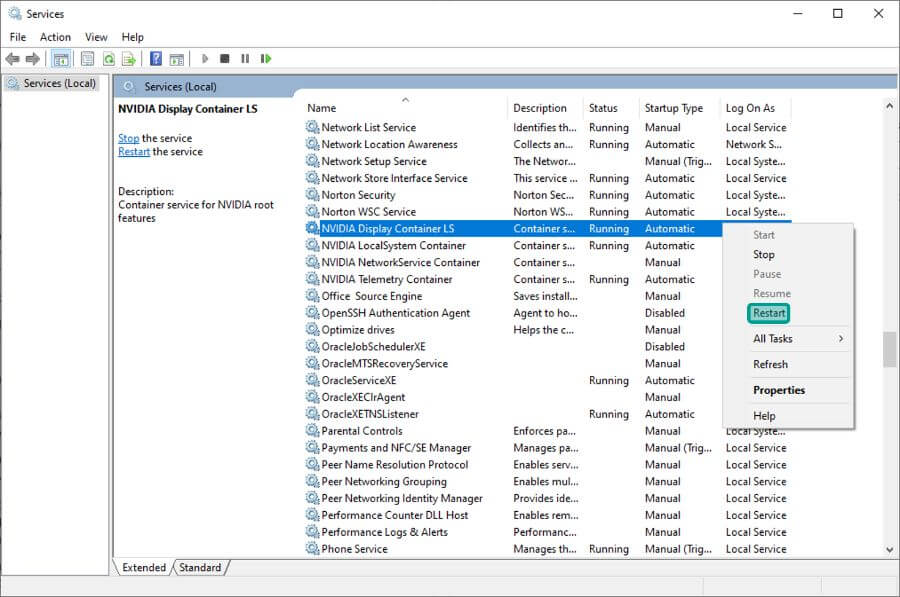This screenshot has height=597, width=900.
Task: Sort by the Description column header
Action: pos(540,108)
